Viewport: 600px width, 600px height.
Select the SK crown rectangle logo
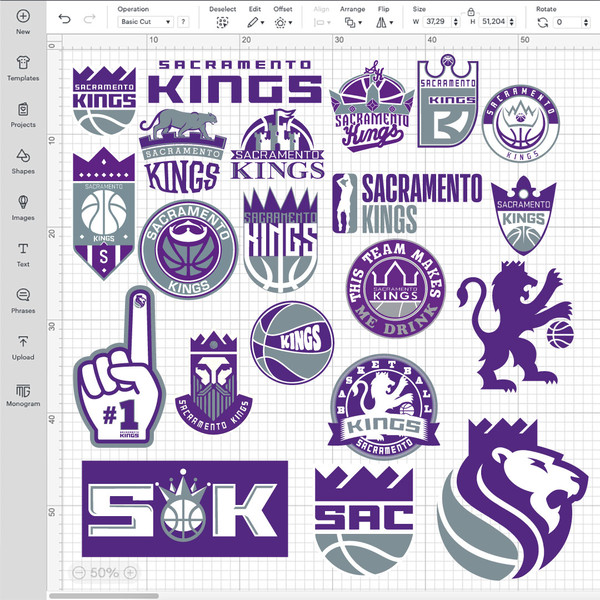click(x=185, y=509)
